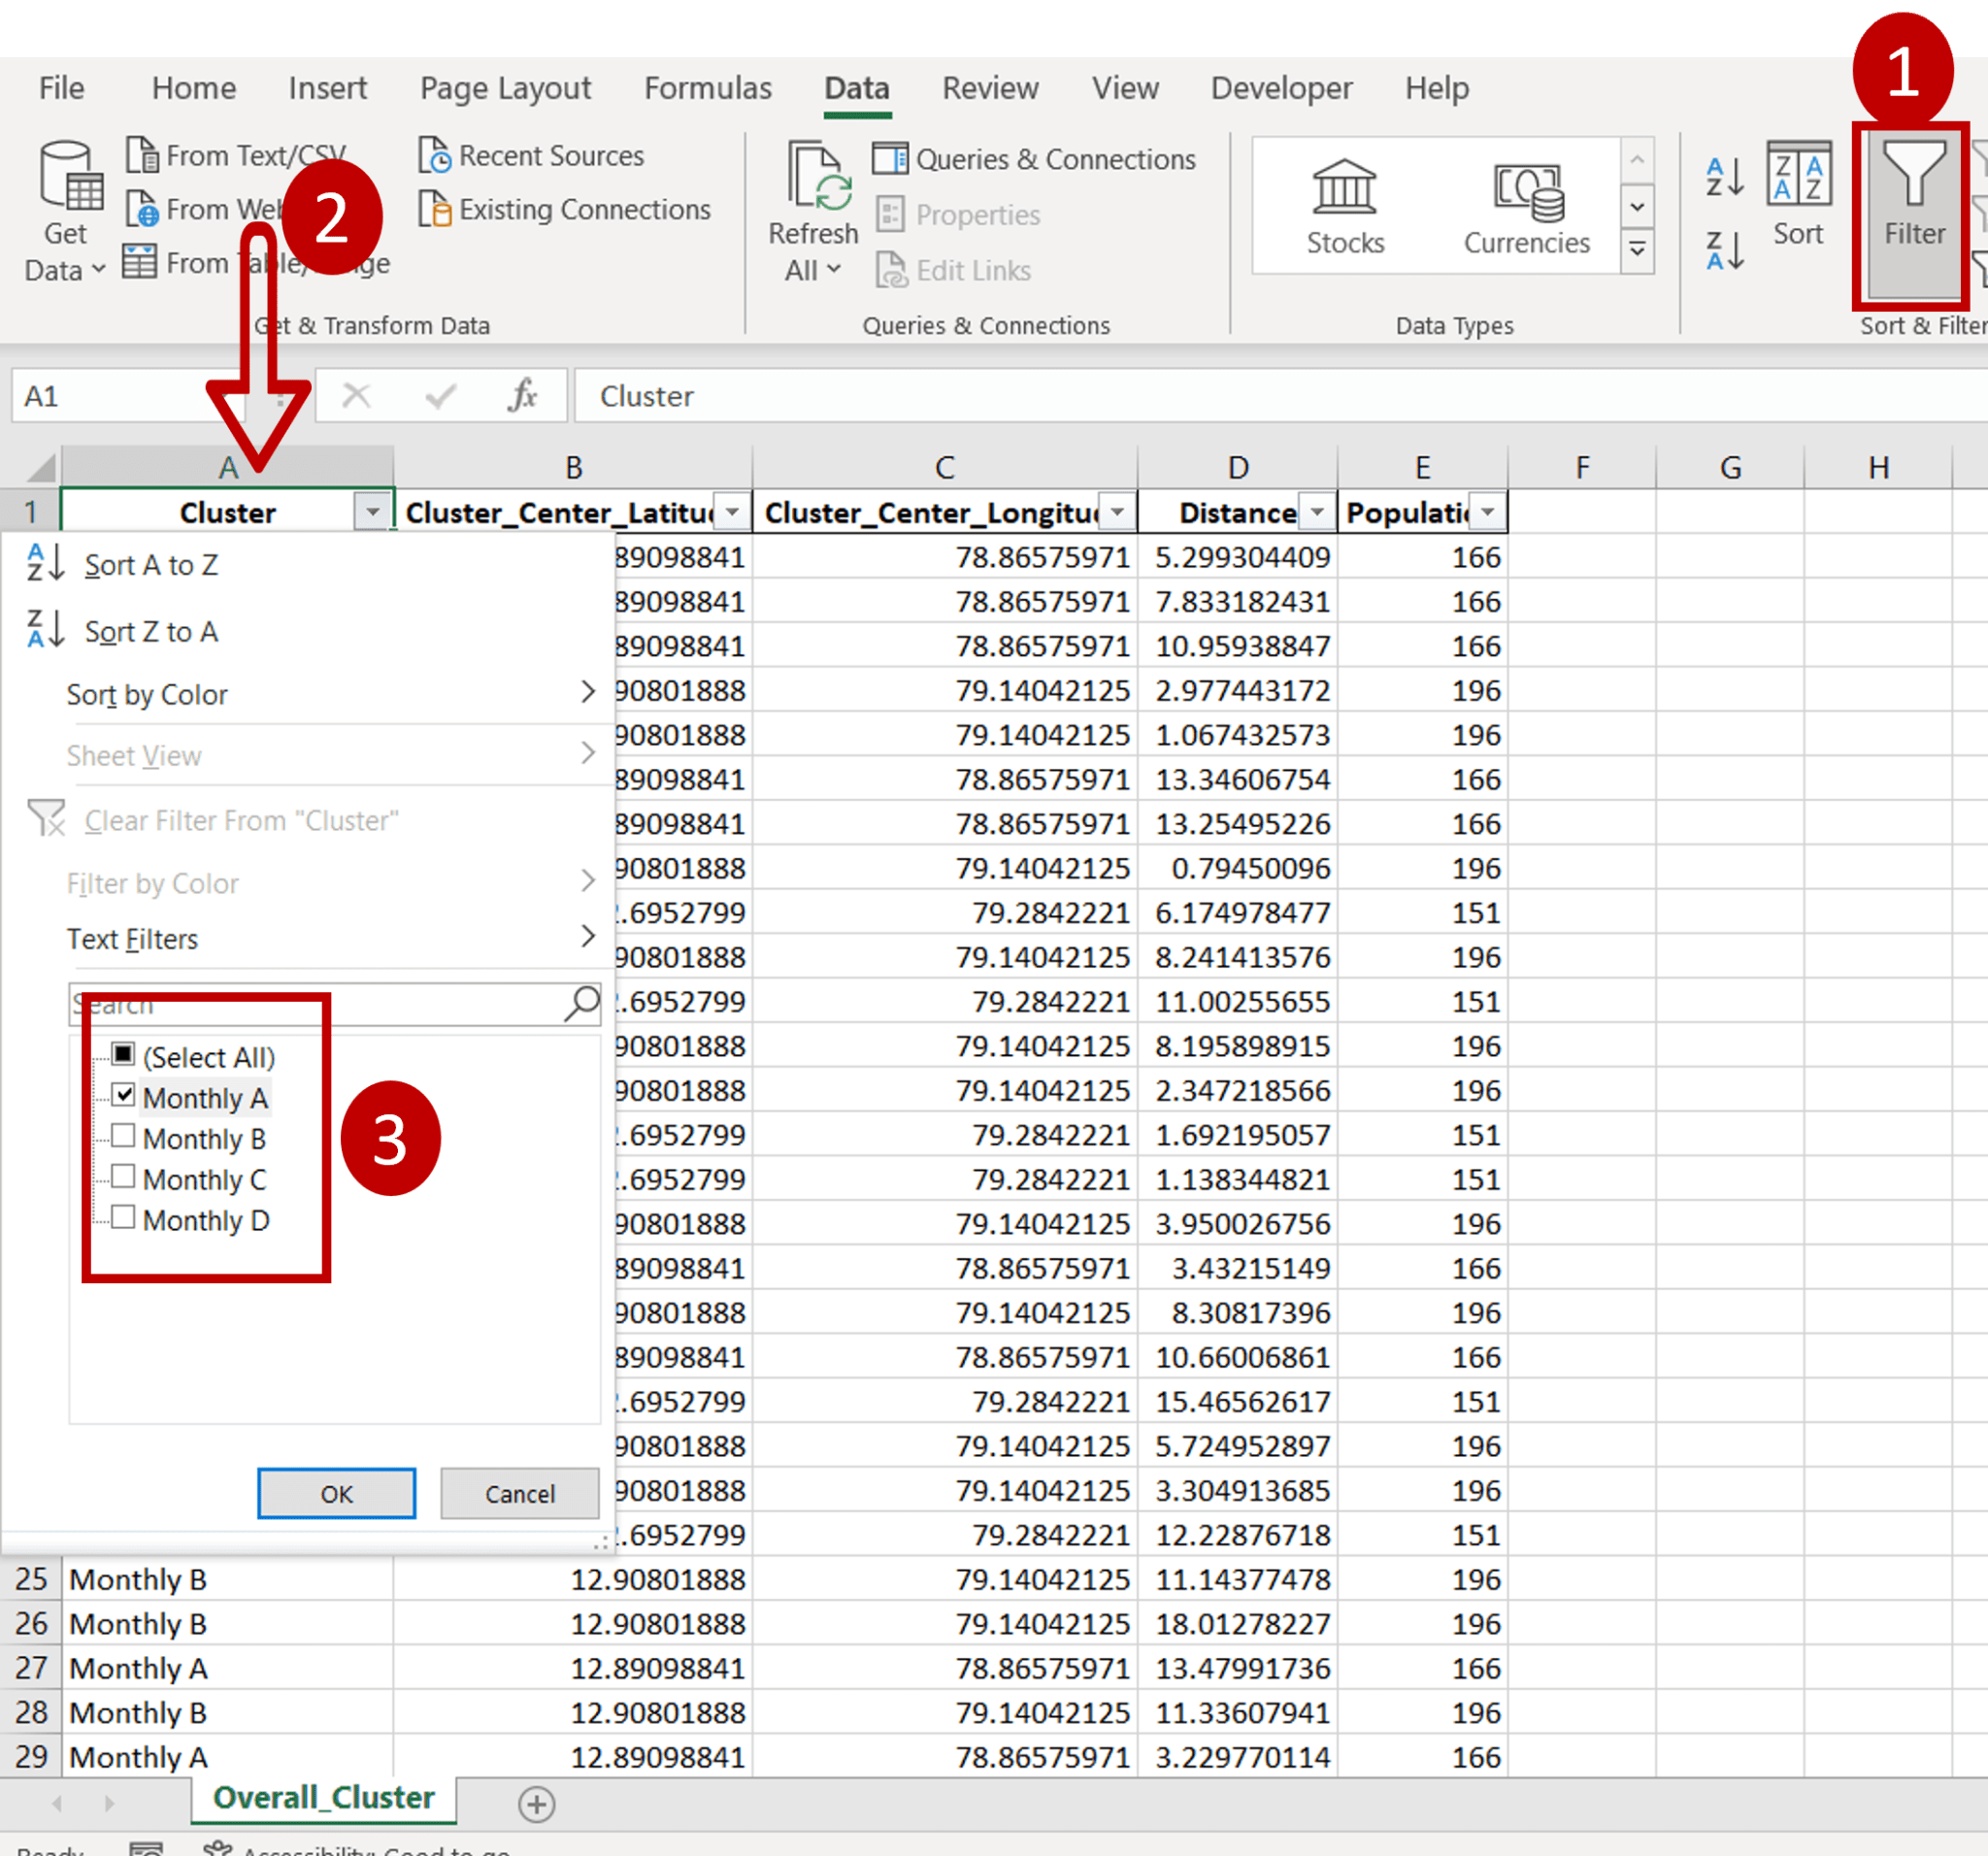The width and height of the screenshot is (1988, 1856).
Task: Sort ascending with the A-Z icon
Action: click(x=1722, y=178)
